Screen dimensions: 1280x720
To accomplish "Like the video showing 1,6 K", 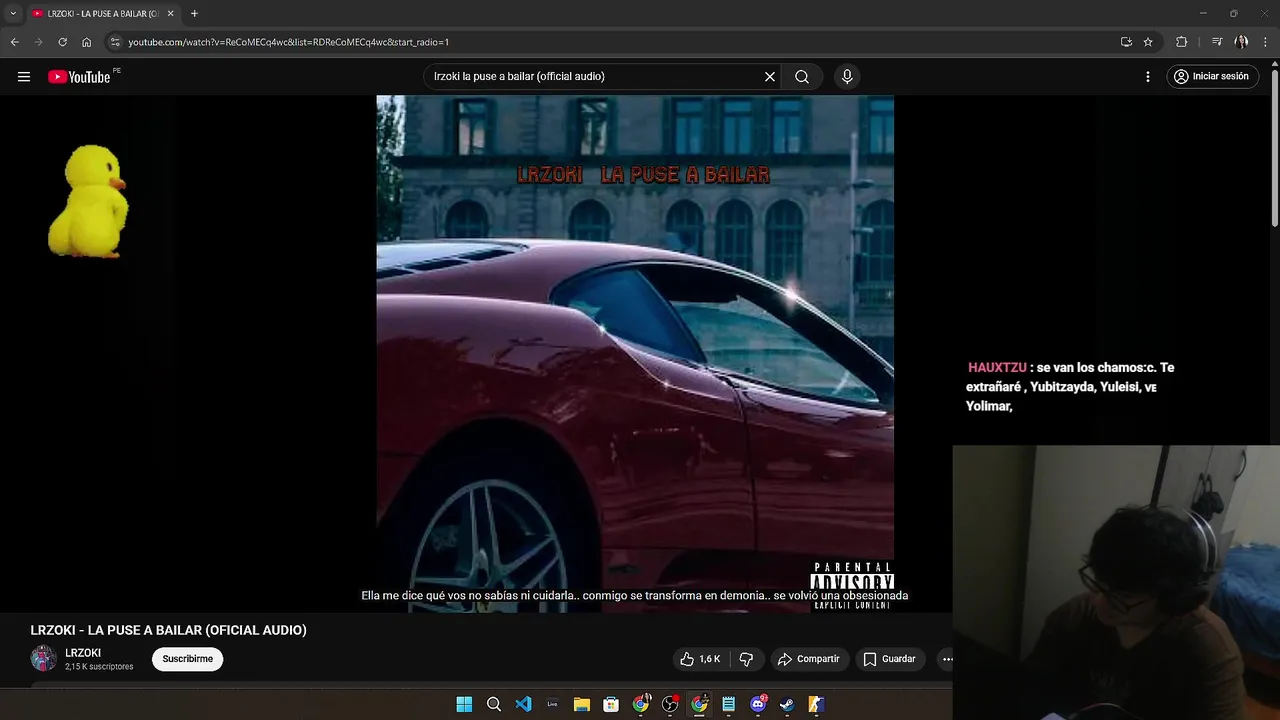I will (700, 659).
